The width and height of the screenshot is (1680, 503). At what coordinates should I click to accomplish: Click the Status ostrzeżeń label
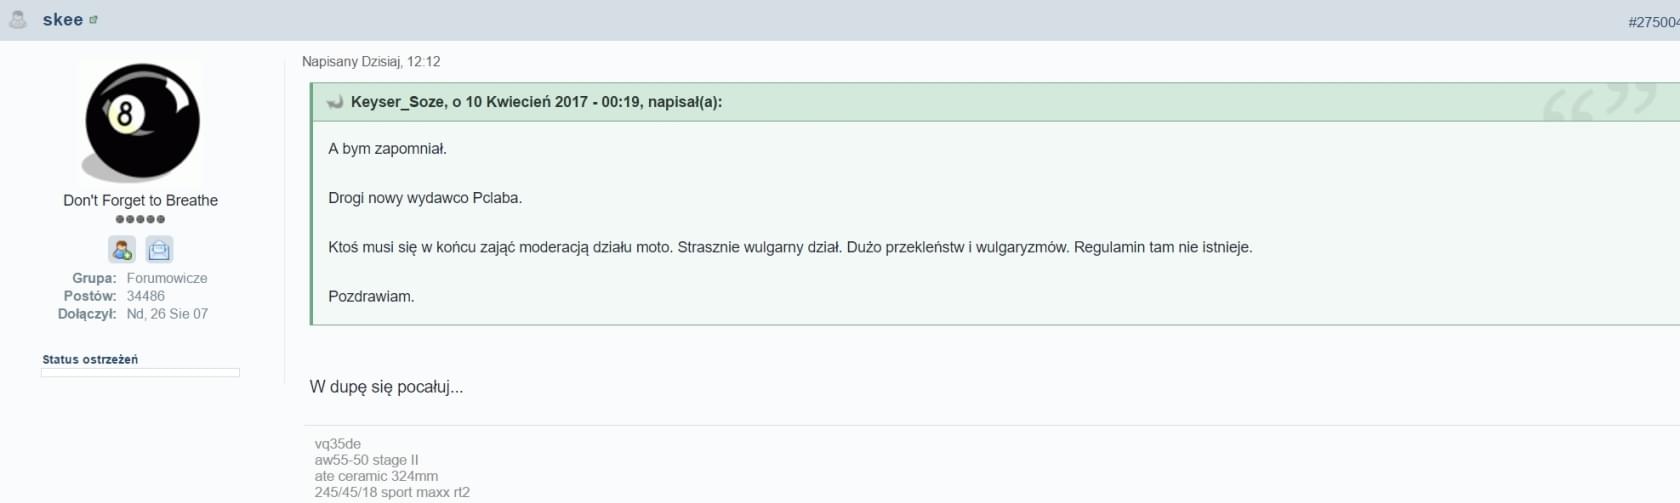[90, 359]
